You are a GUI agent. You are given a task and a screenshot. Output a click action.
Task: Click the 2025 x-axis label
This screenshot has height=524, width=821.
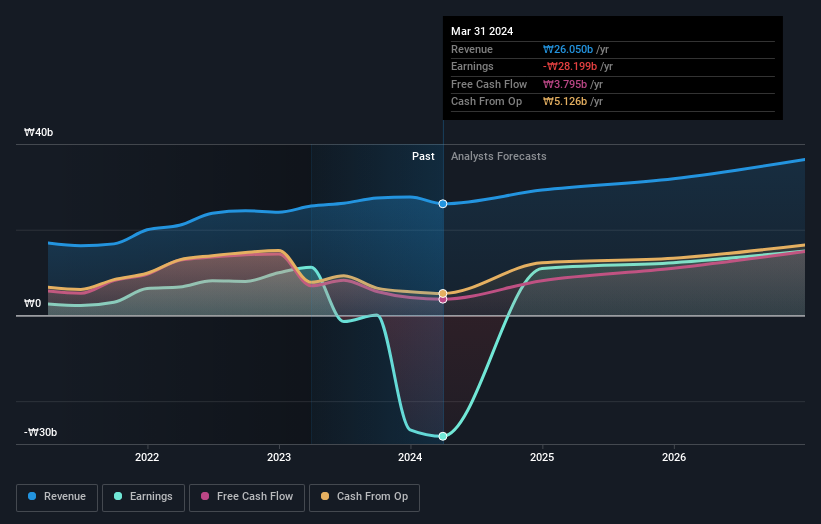click(542, 457)
